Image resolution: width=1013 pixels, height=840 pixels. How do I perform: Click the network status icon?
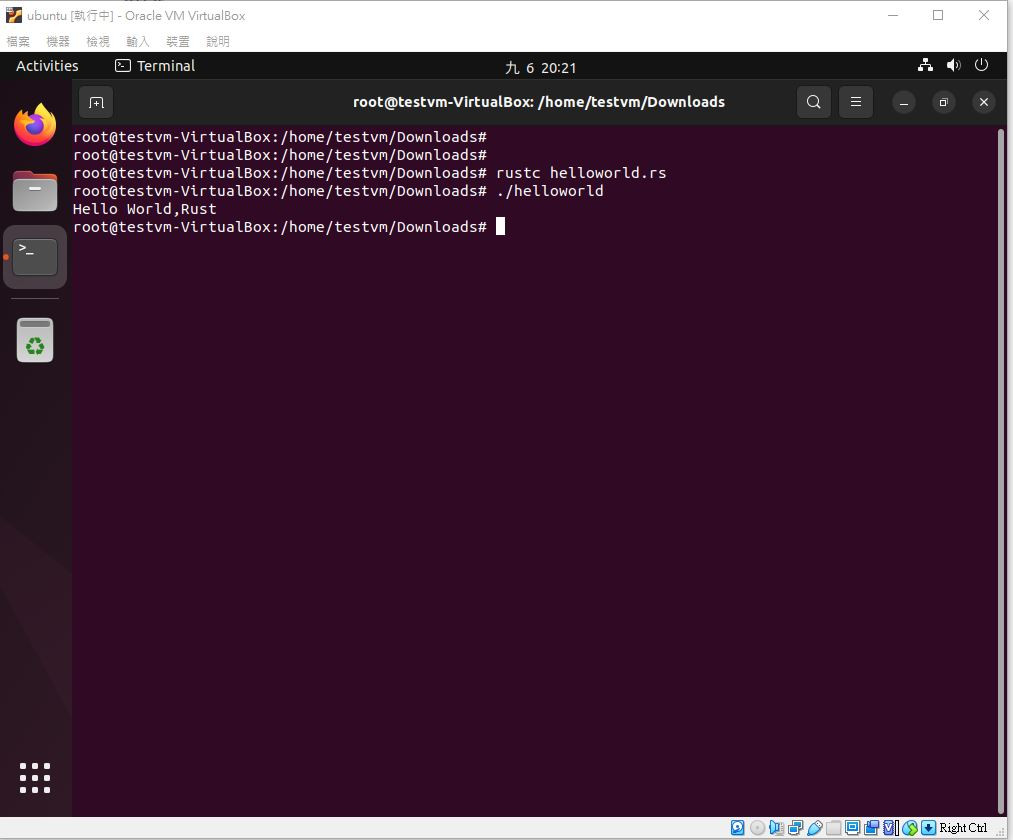point(925,65)
